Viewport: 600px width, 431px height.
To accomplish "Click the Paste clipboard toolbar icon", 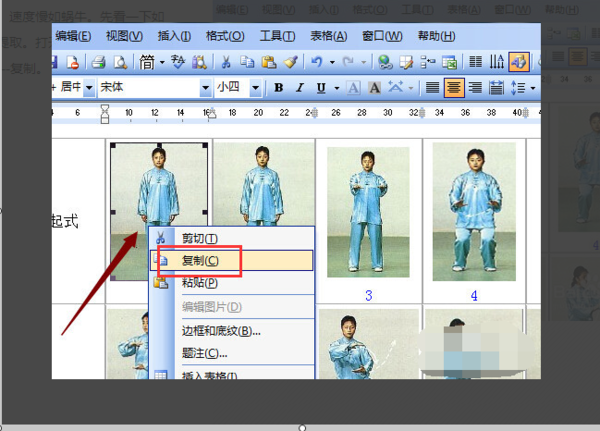I will 269,62.
